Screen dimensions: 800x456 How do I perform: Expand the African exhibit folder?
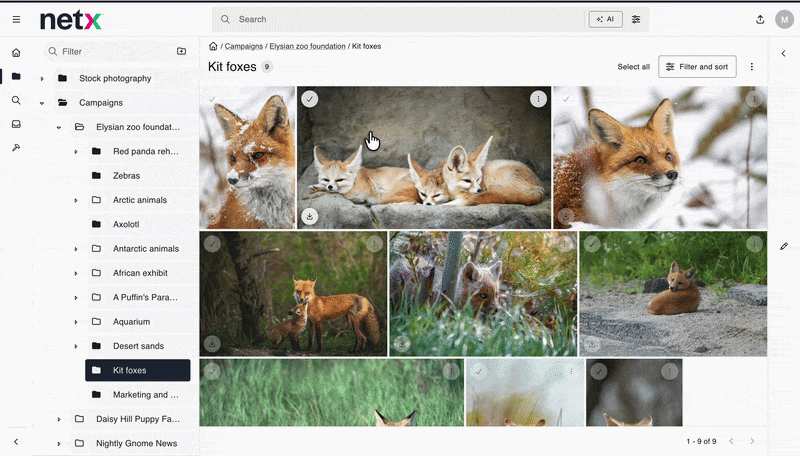(x=76, y=273)
